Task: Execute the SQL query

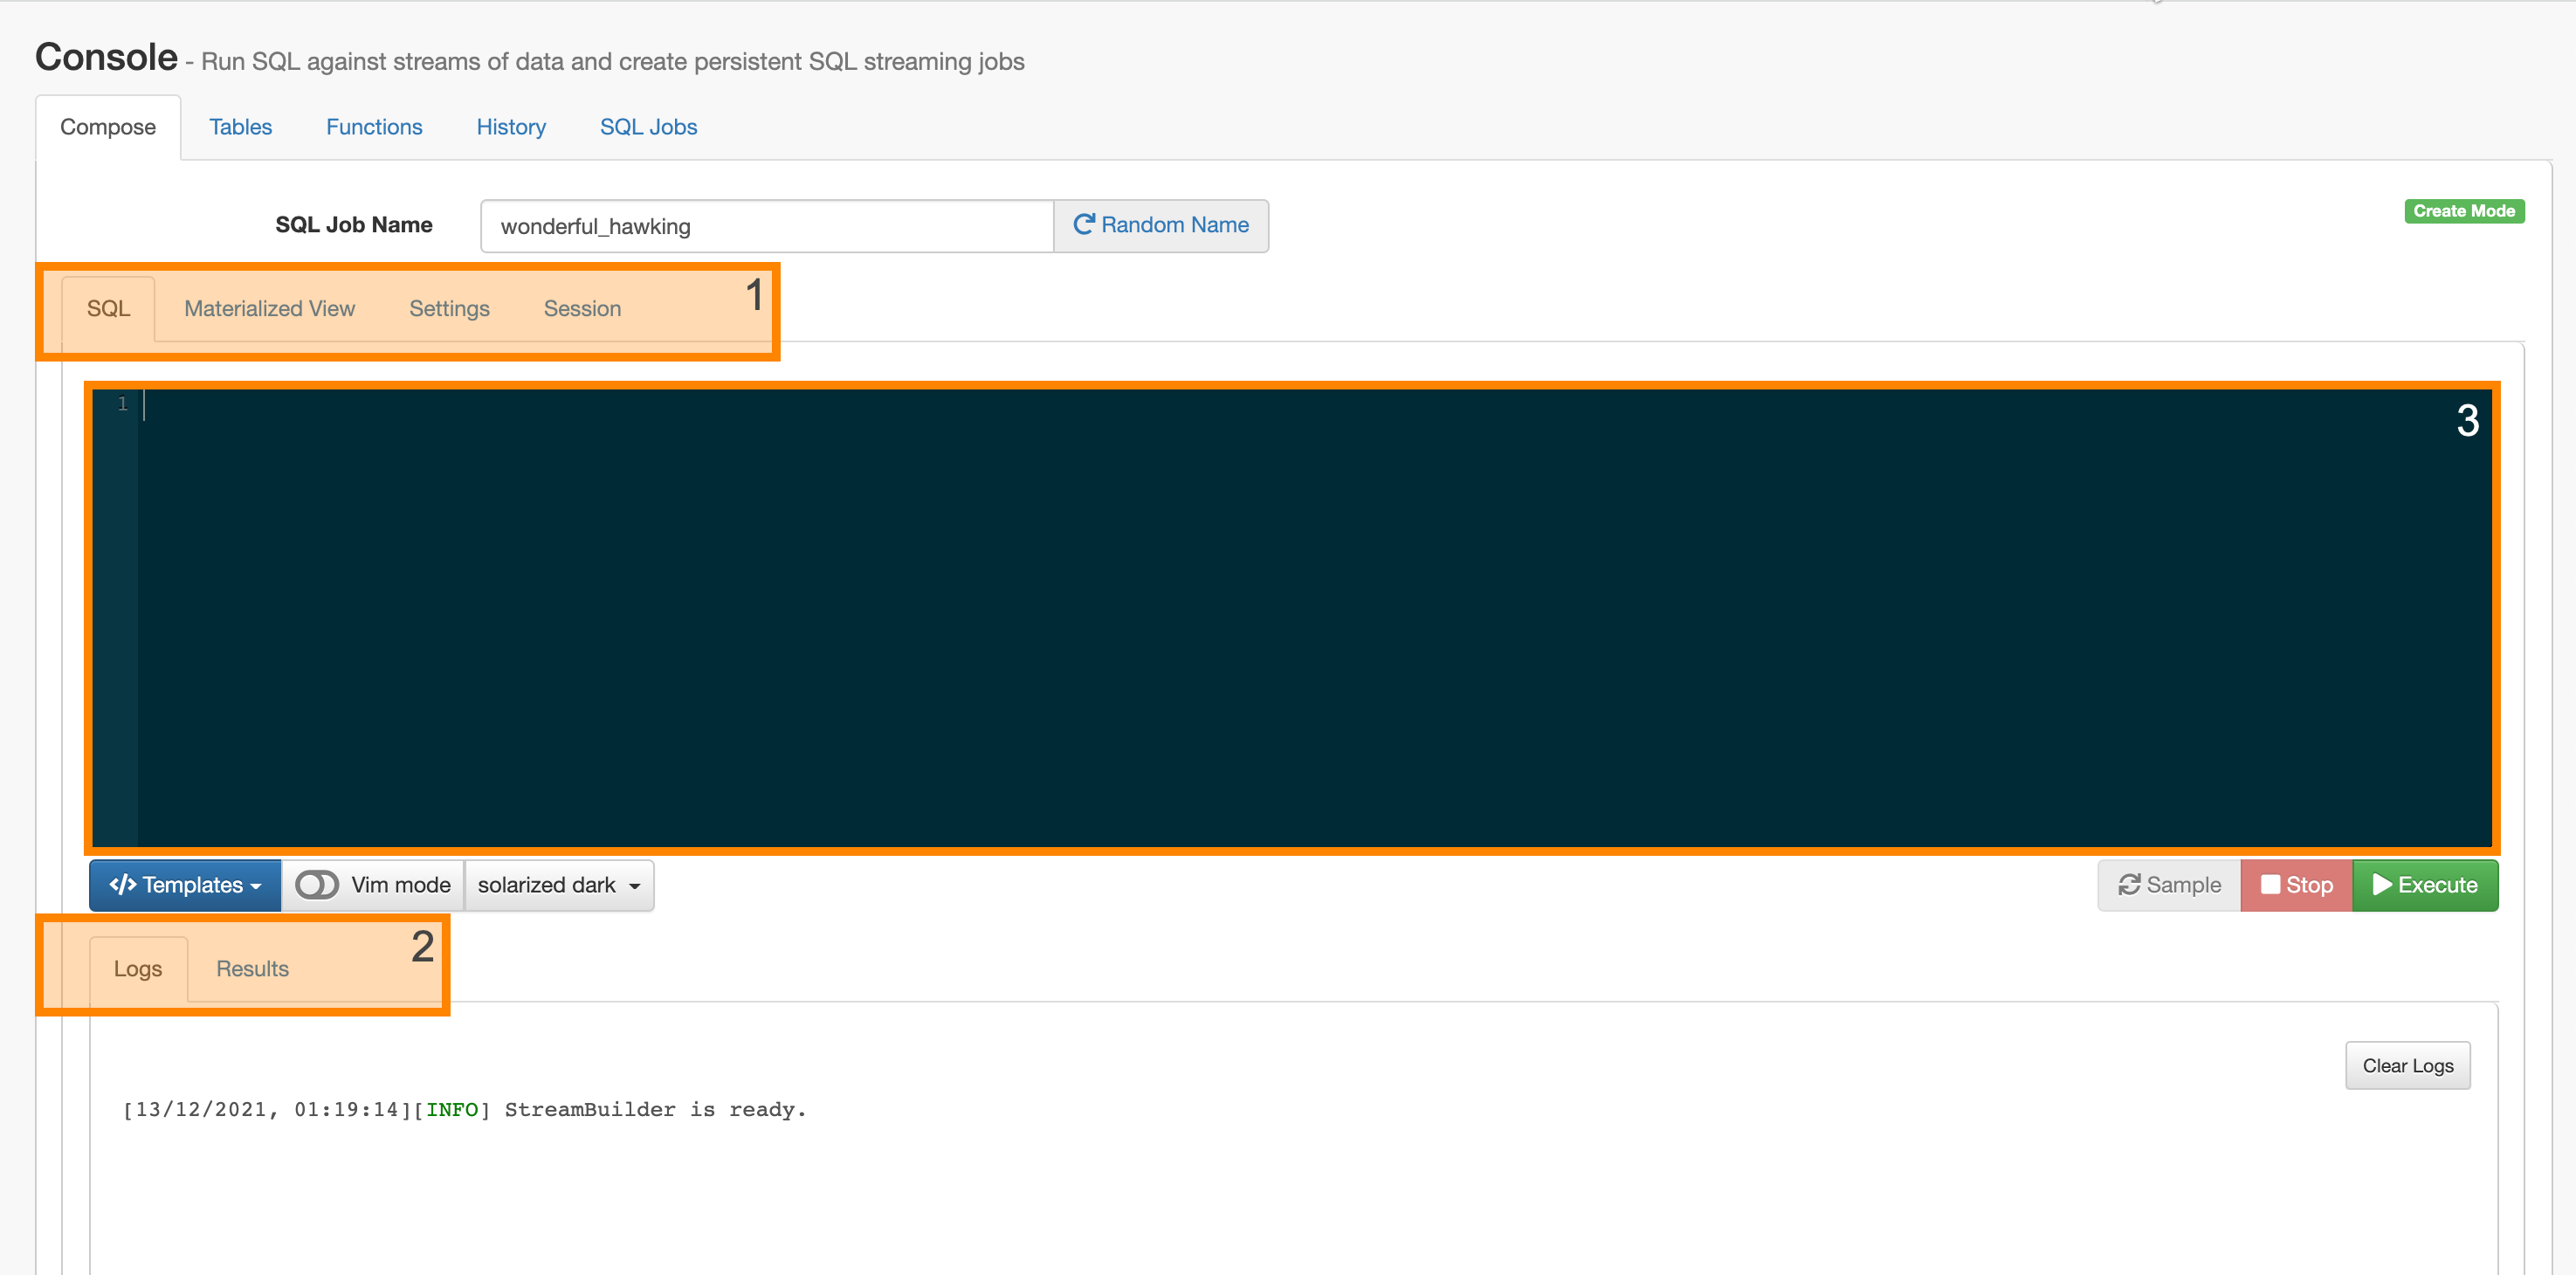Action: (x=2425, y=885)
